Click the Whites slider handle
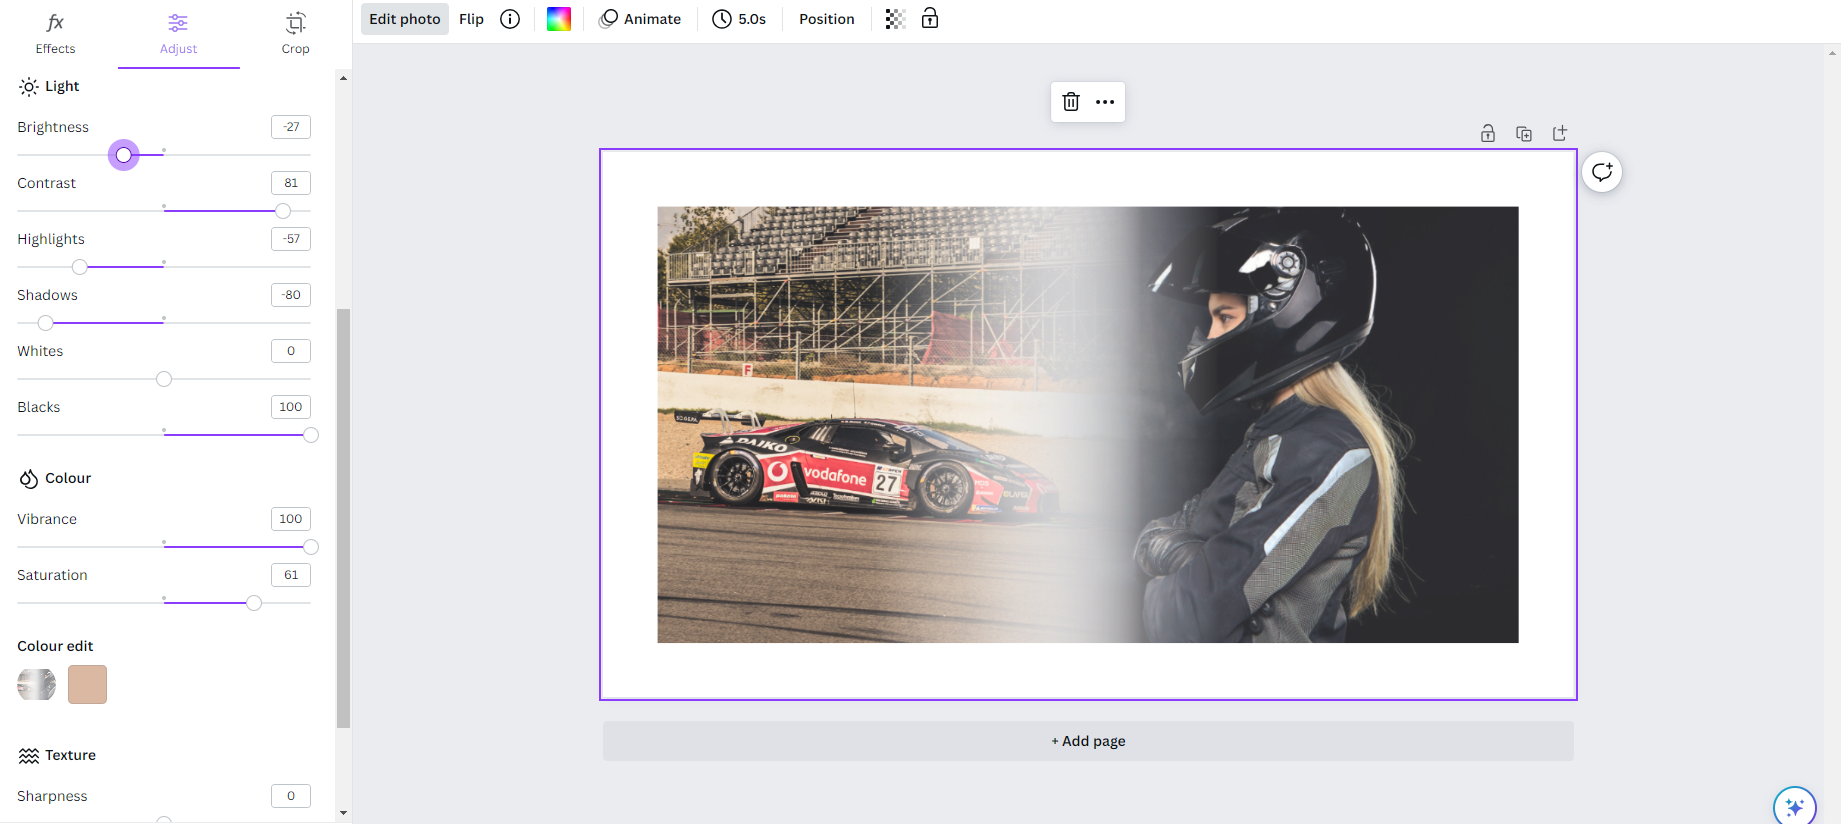This screenshot has height=824, width=1841. point(164,379)
